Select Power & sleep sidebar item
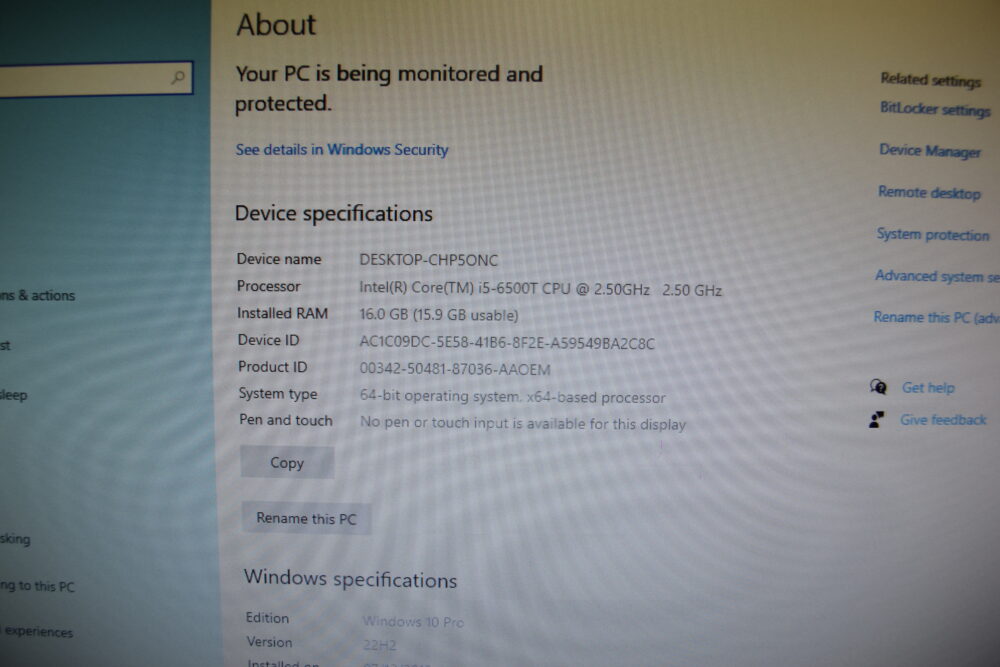 (x=13, y=395)
